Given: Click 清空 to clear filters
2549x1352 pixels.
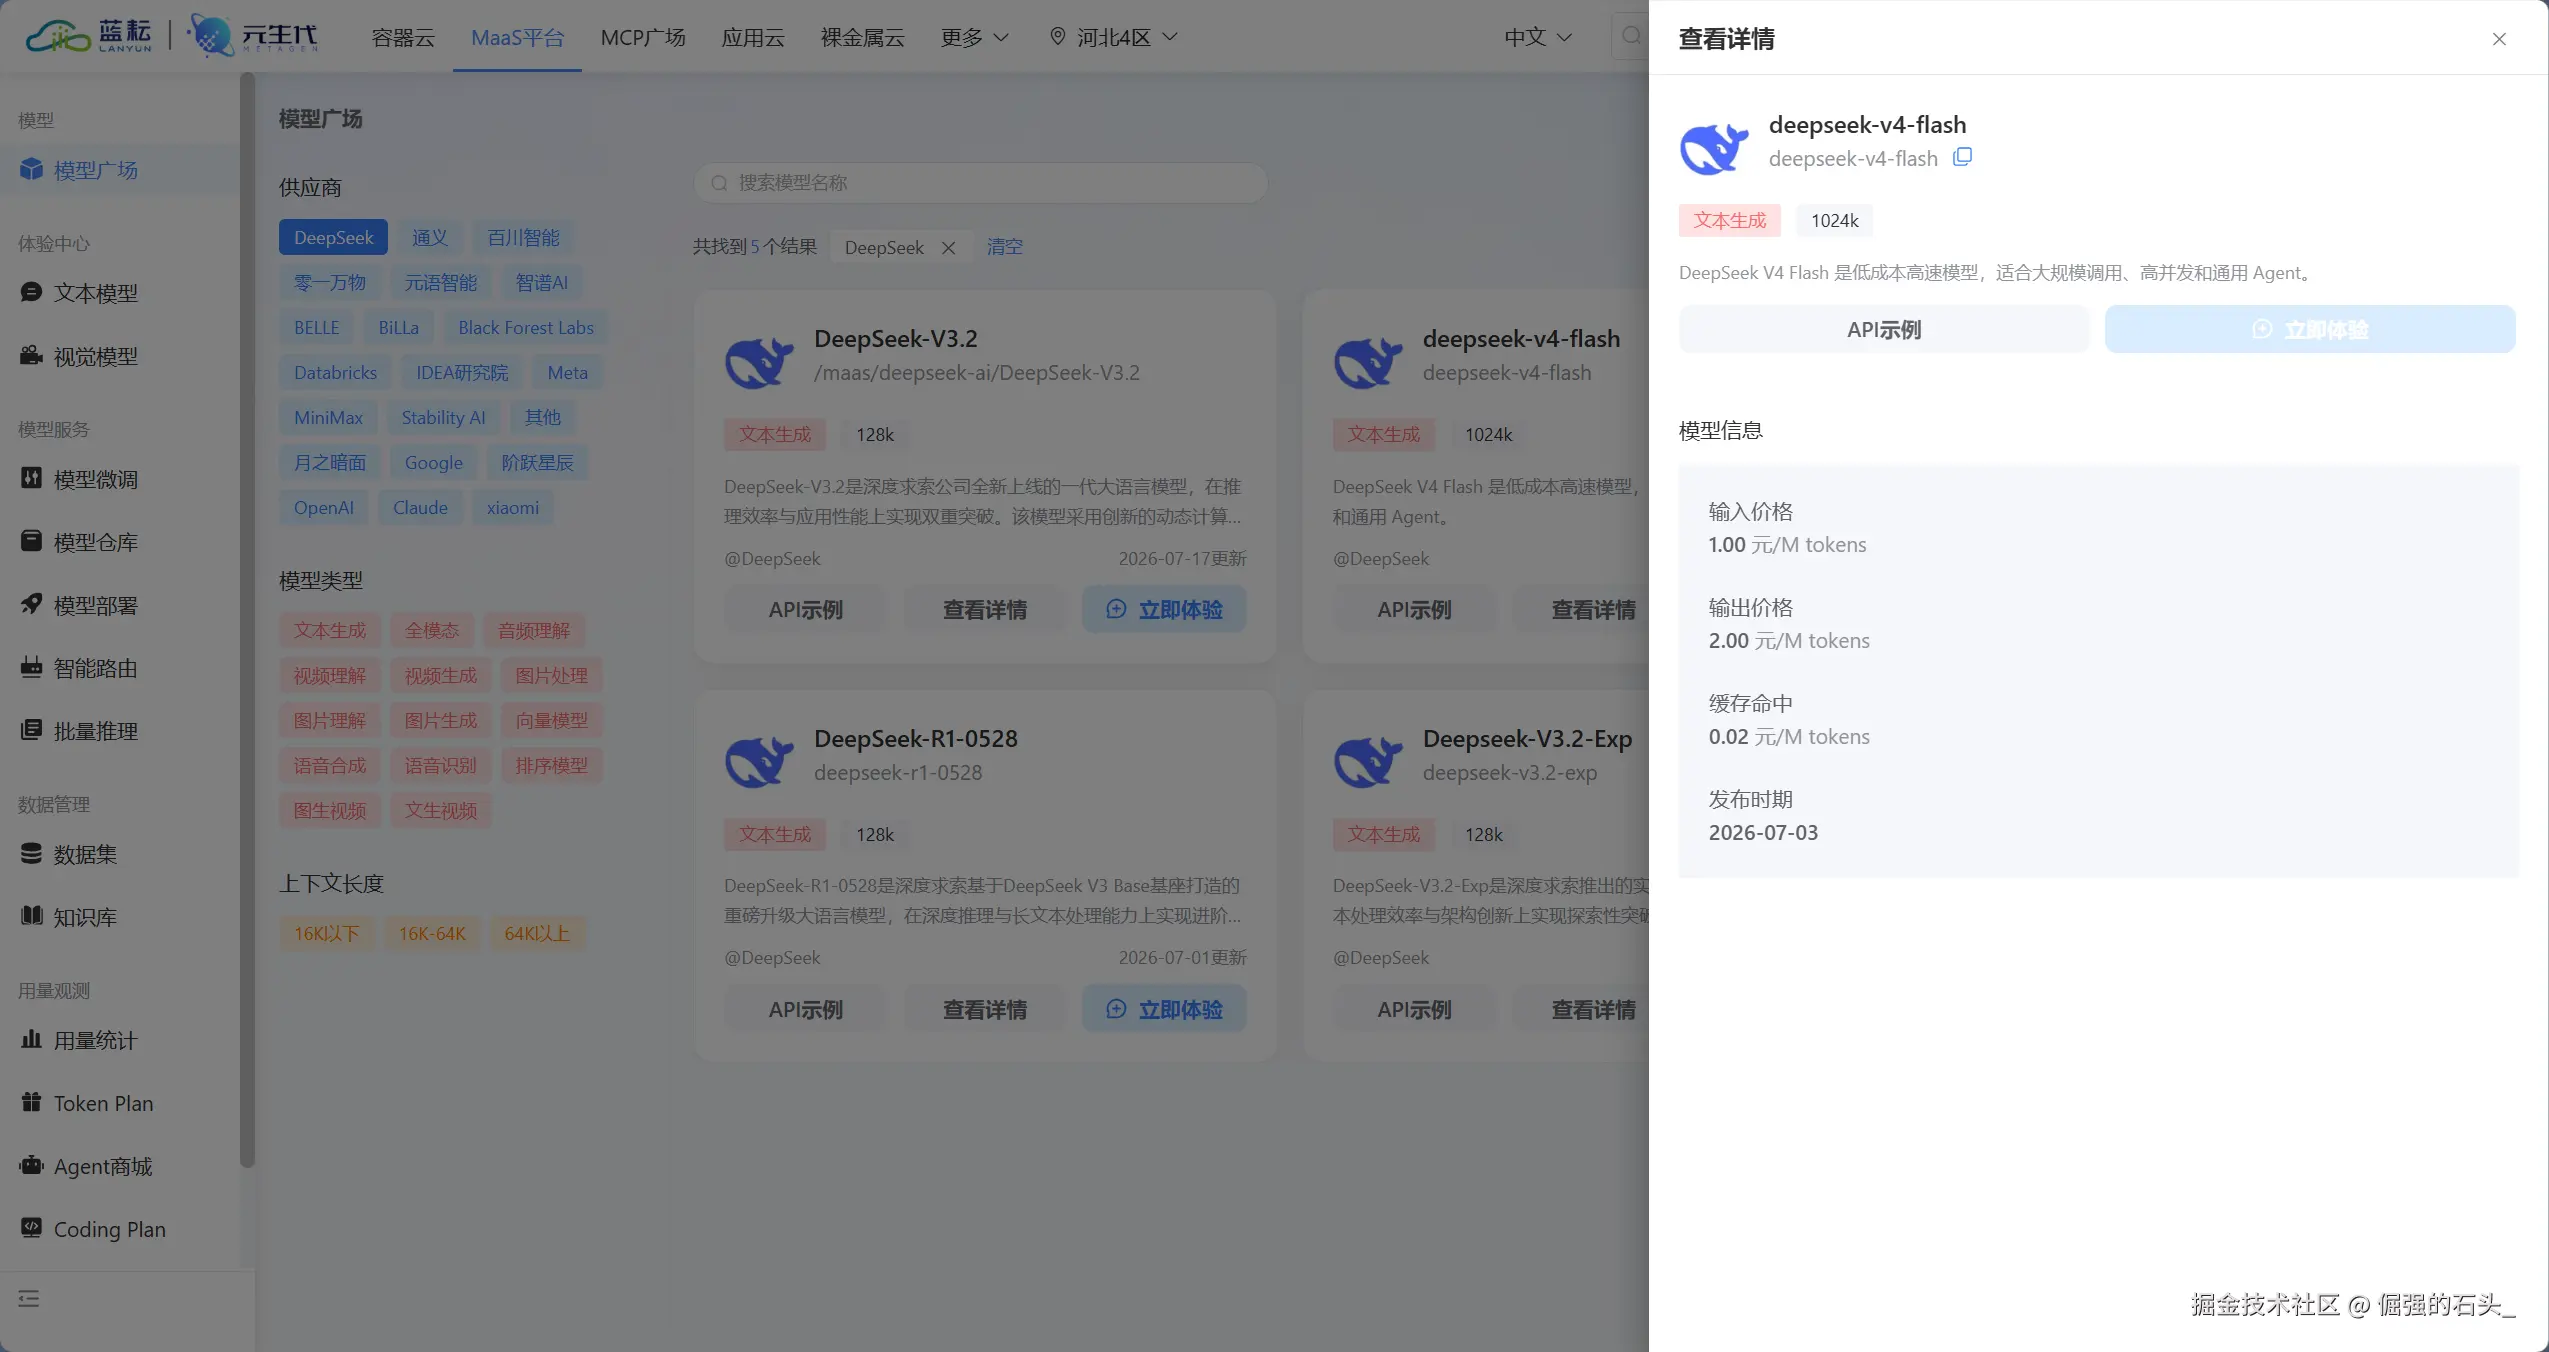Looking at the screenshot, I should 1005,247.
